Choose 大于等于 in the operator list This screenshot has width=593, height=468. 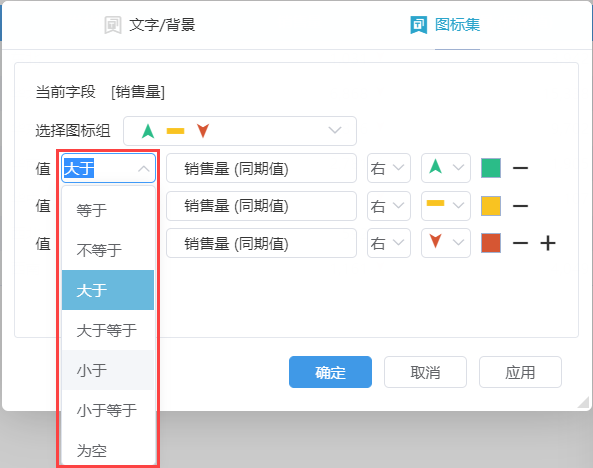point(108,330)
